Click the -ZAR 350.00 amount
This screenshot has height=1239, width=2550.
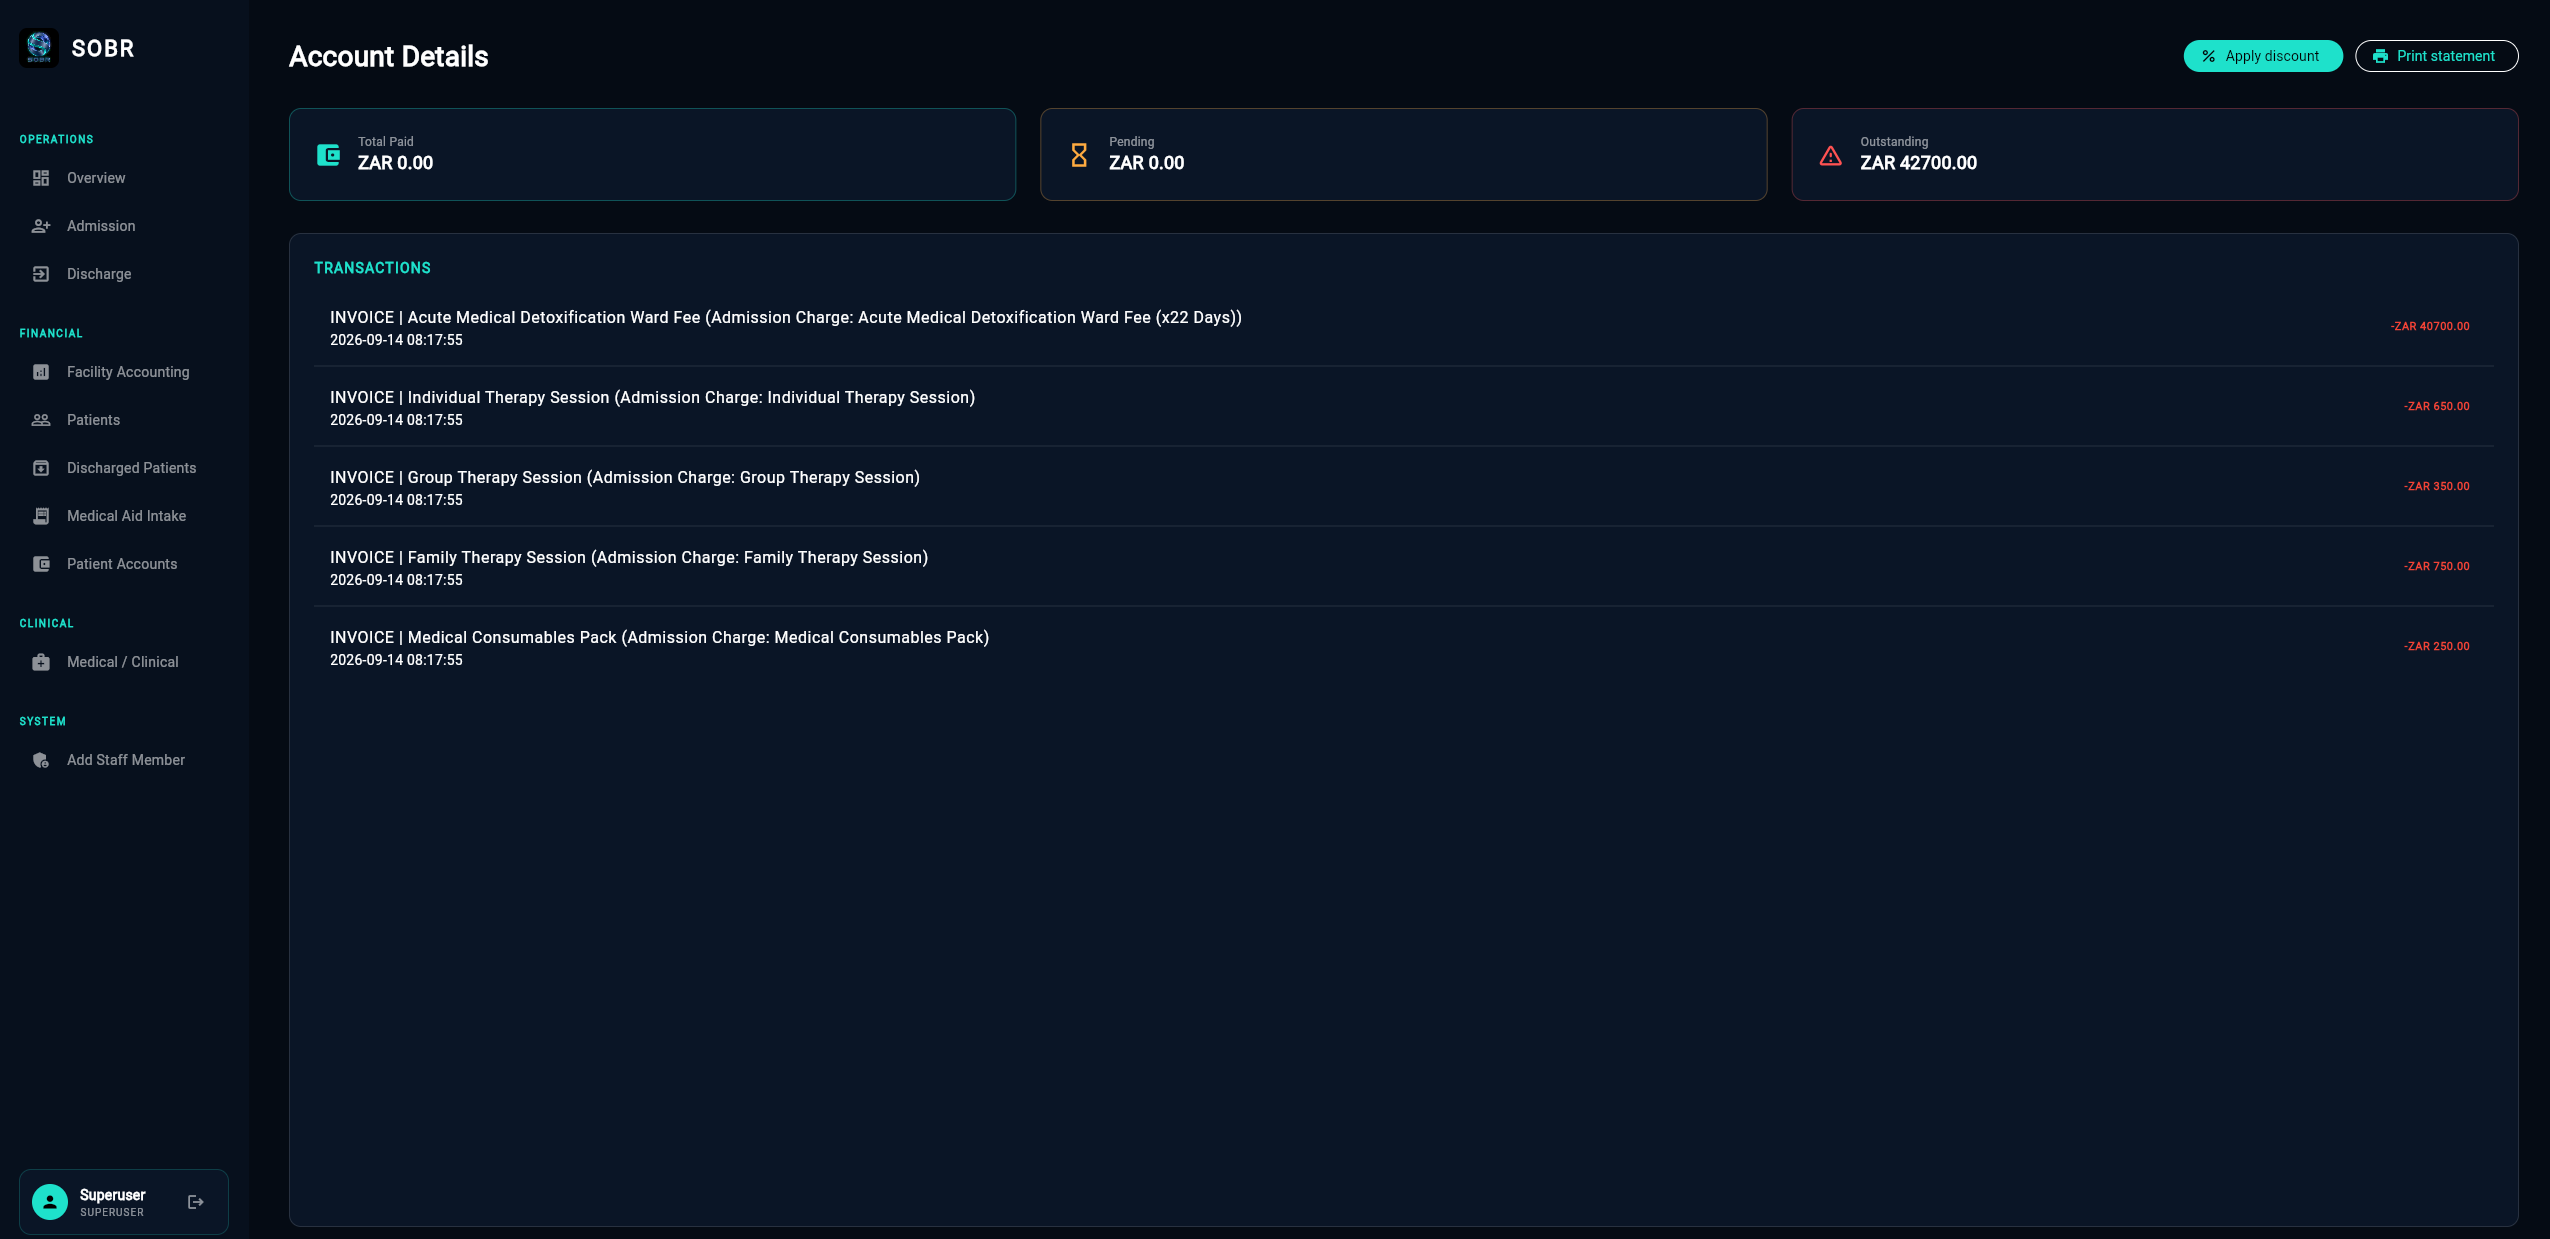[2436, 486]
